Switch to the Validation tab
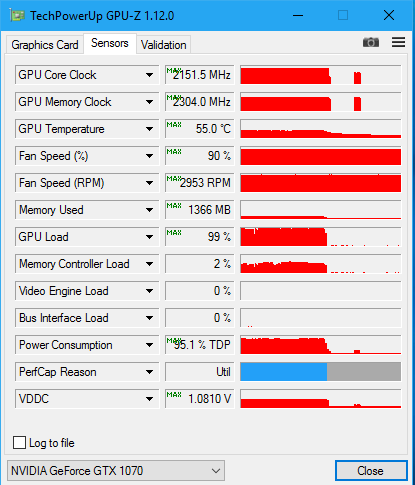 [x=163, y=45]
